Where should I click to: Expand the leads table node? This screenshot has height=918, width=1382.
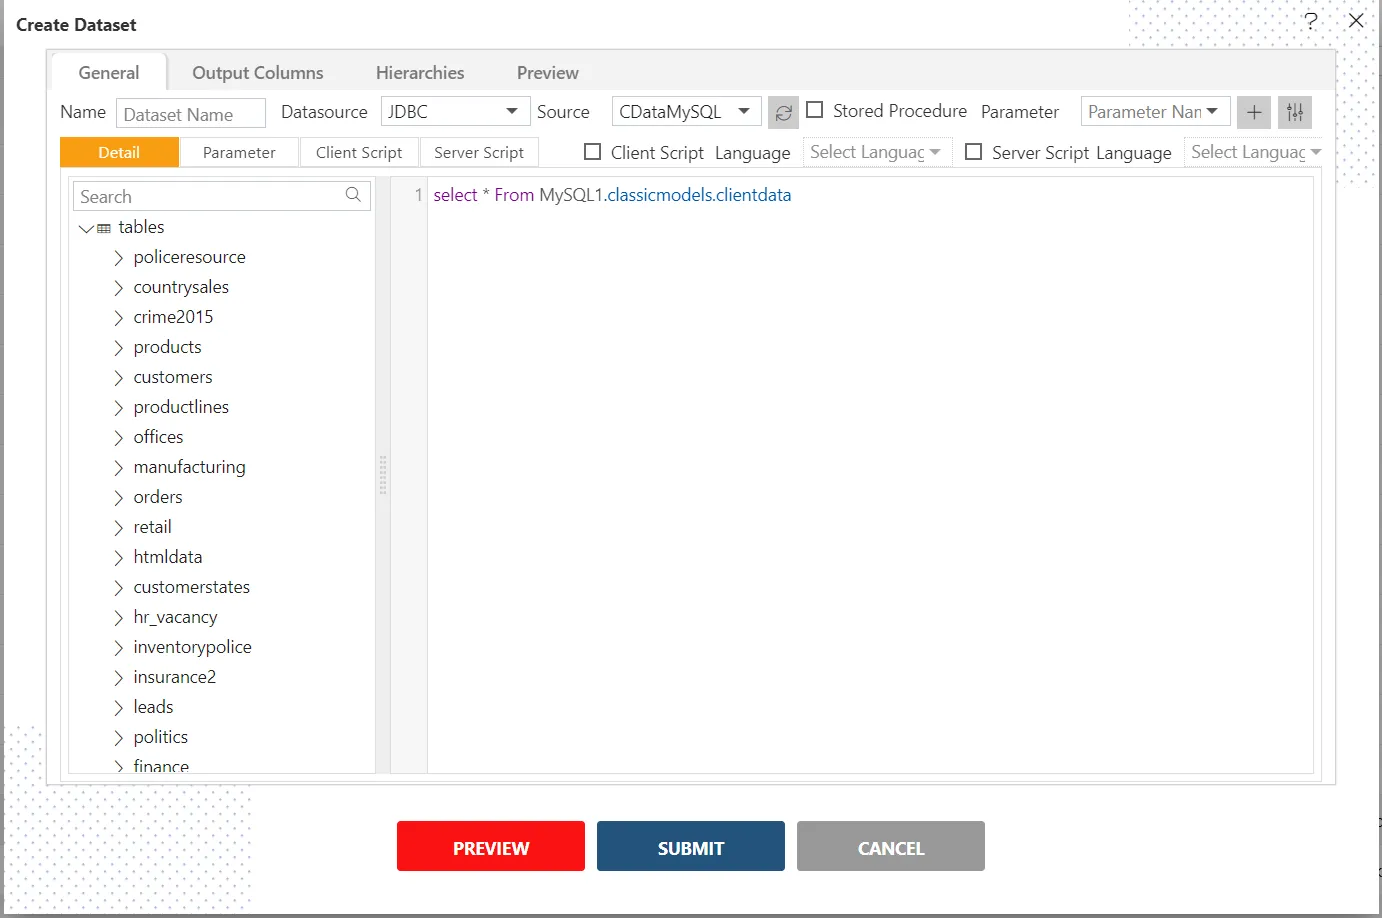tap(119, 708)
